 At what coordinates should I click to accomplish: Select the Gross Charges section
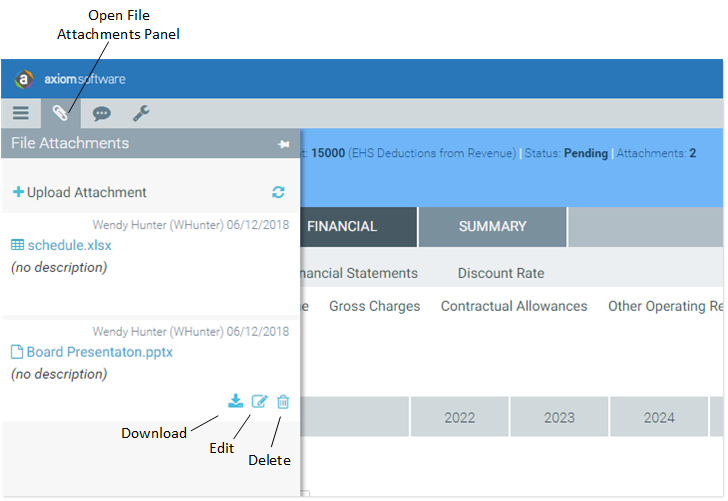pyautogui.click(x=375, y=306)
